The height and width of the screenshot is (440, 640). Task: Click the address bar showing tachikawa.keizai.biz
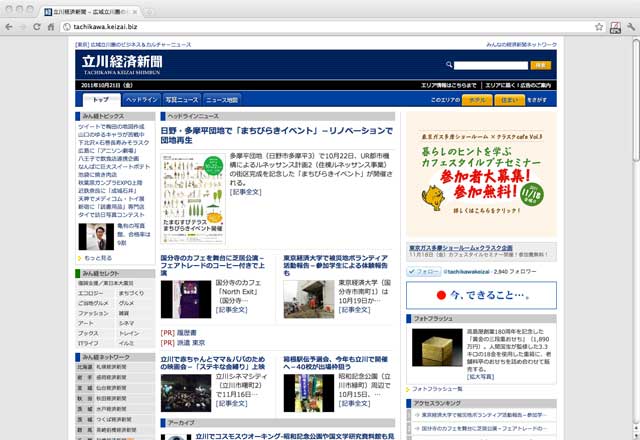tap(327, 27)
